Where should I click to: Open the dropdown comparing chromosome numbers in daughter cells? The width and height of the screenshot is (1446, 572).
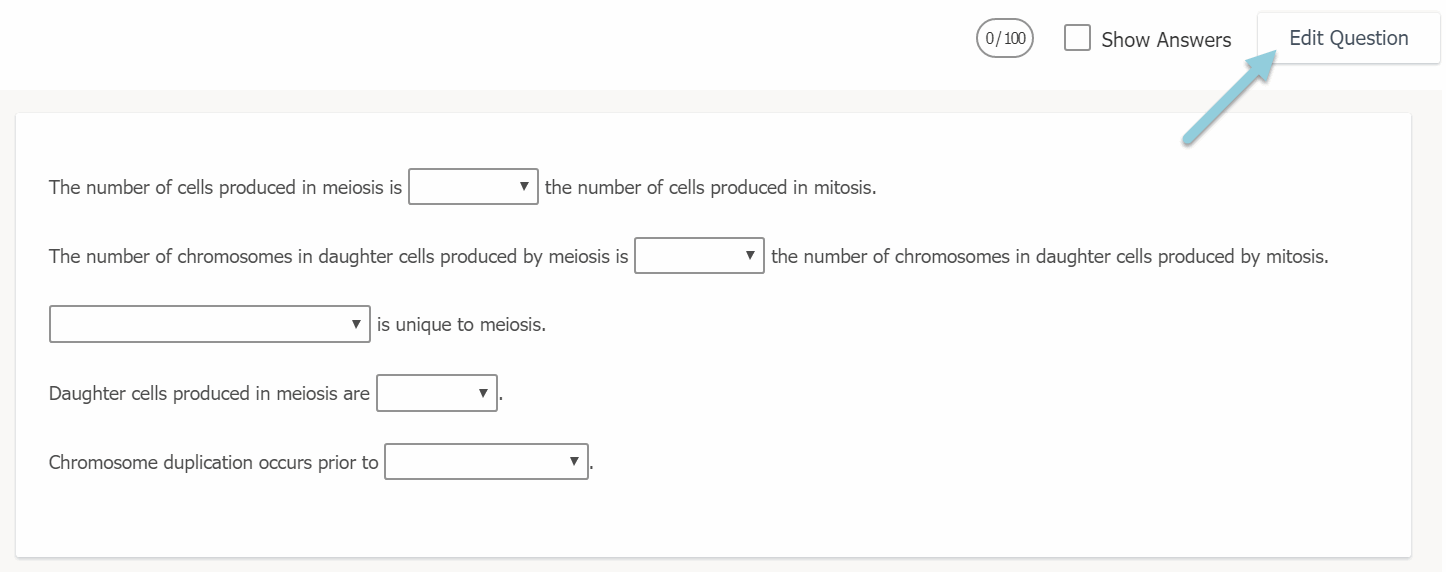coord(699,256)
